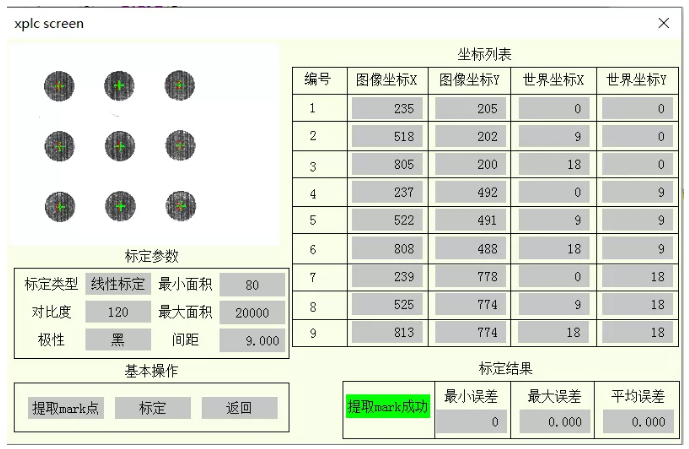The height and width of the screenshot is (449, 689).
Task: Click the center mark dot in image
Action: coord(120,146)
